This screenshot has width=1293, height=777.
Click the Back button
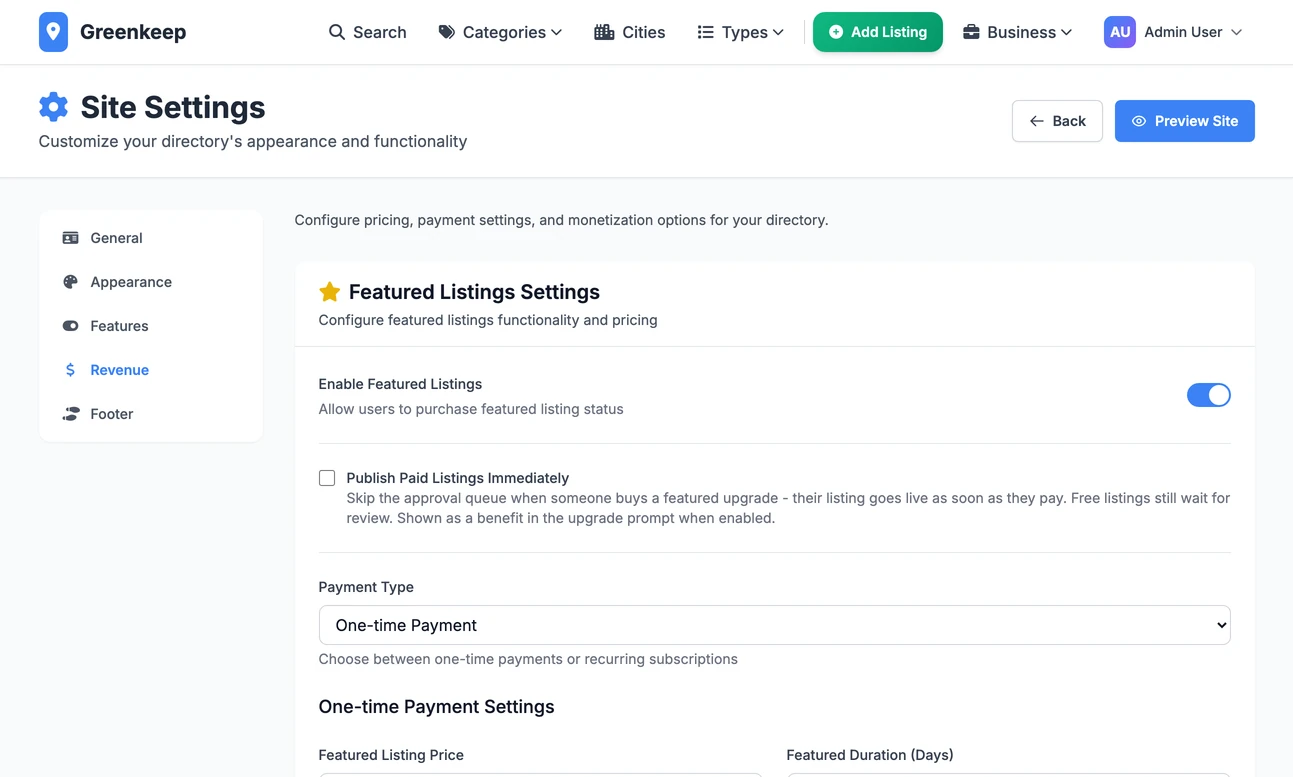click(x=1057, y=121)
